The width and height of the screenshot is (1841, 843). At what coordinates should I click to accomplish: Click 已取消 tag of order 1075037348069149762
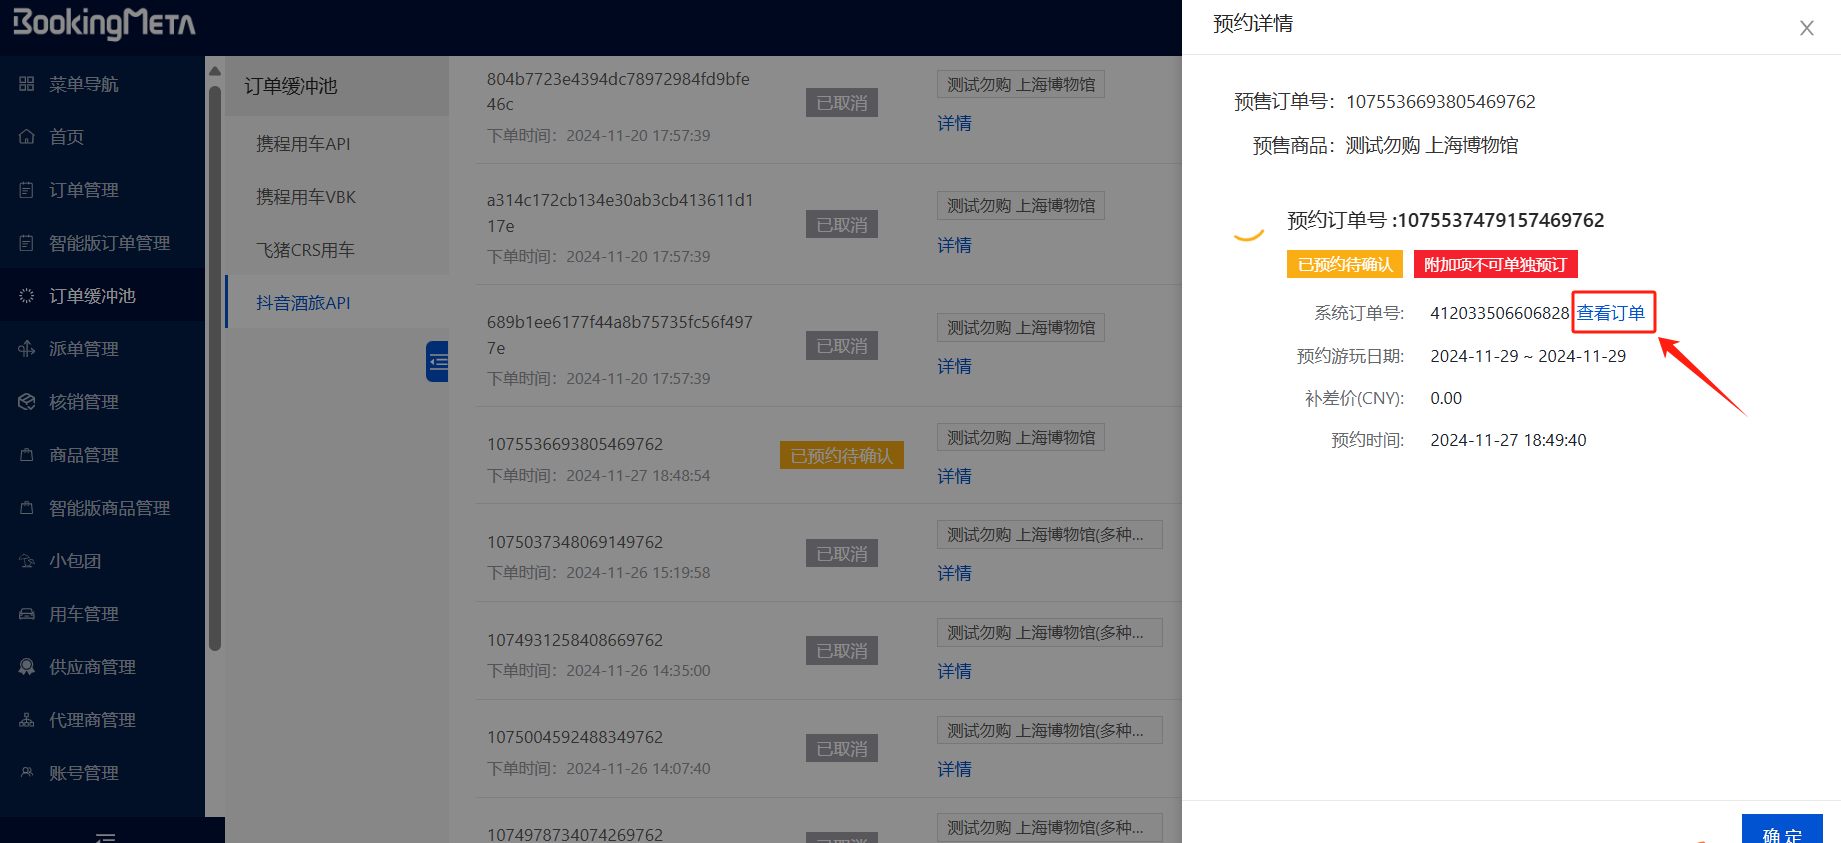tap(842, 553)
